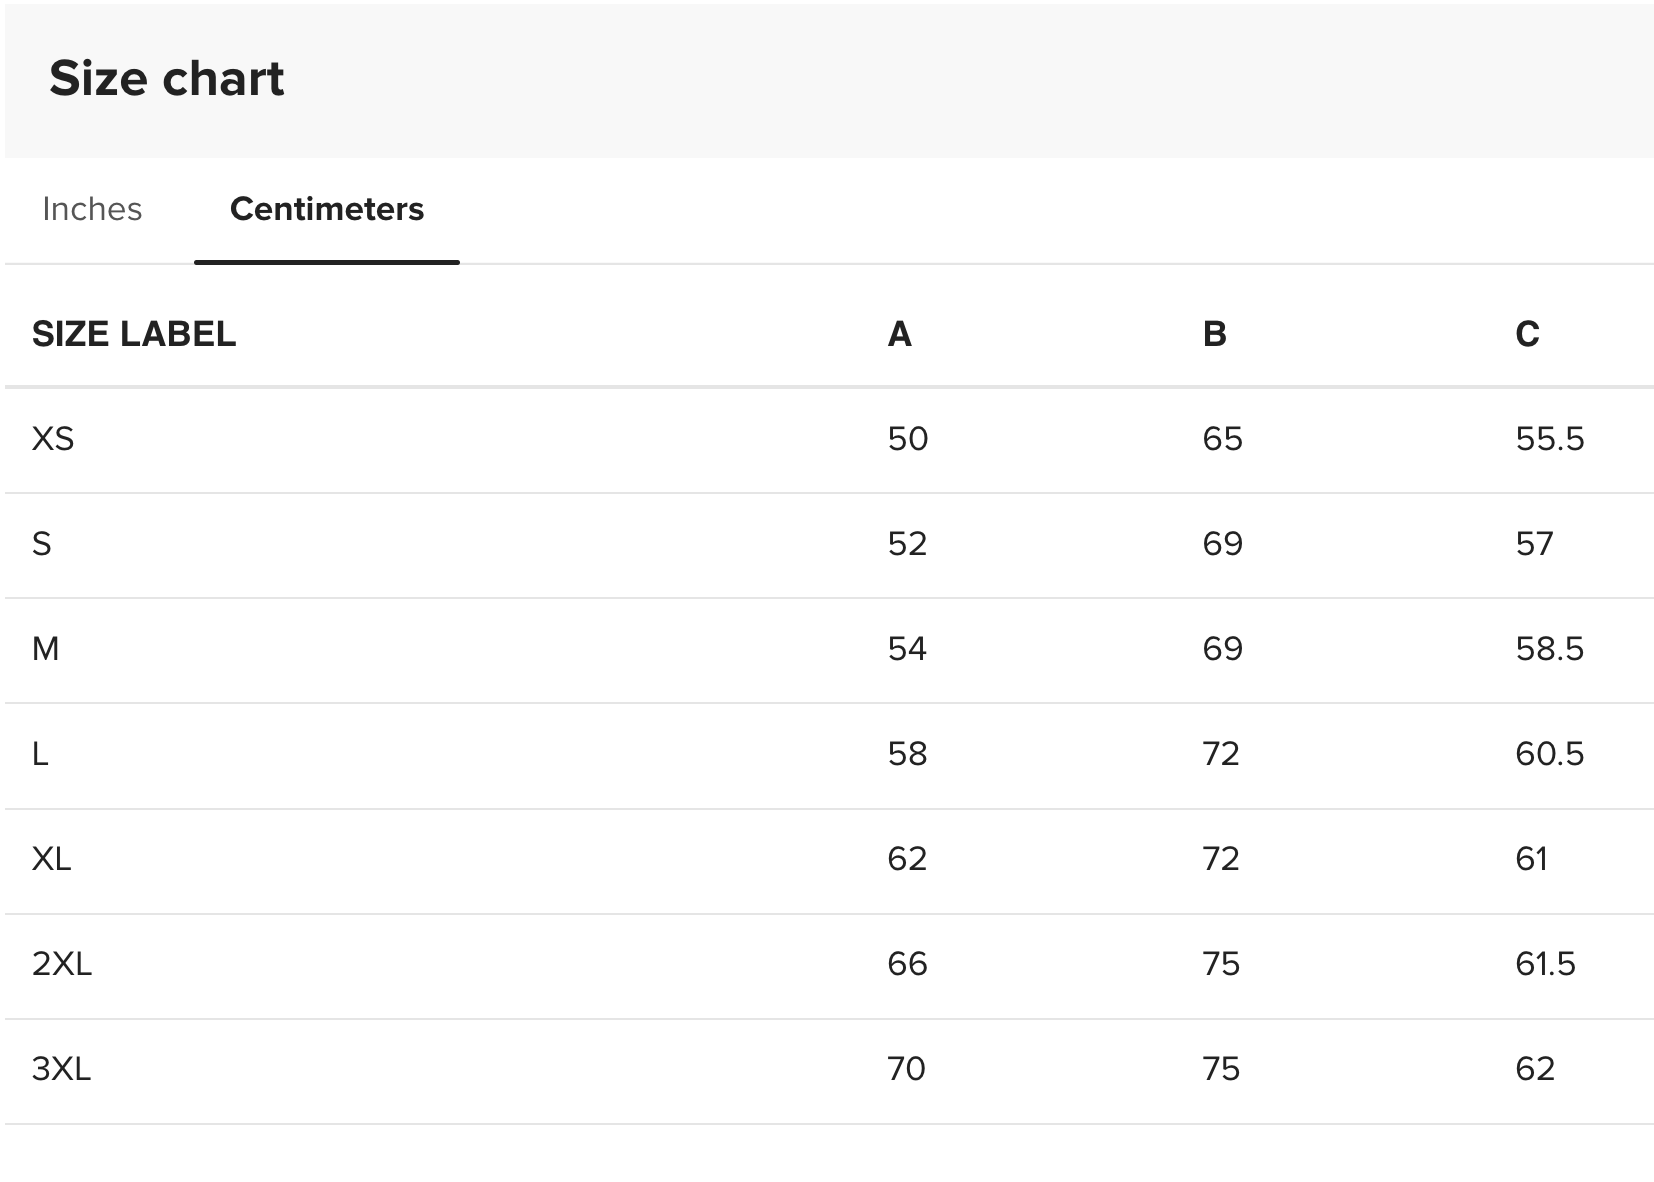Select the Centimeters tab
This screenshot has height=1182, width=1654.
(x=327, y=209)
